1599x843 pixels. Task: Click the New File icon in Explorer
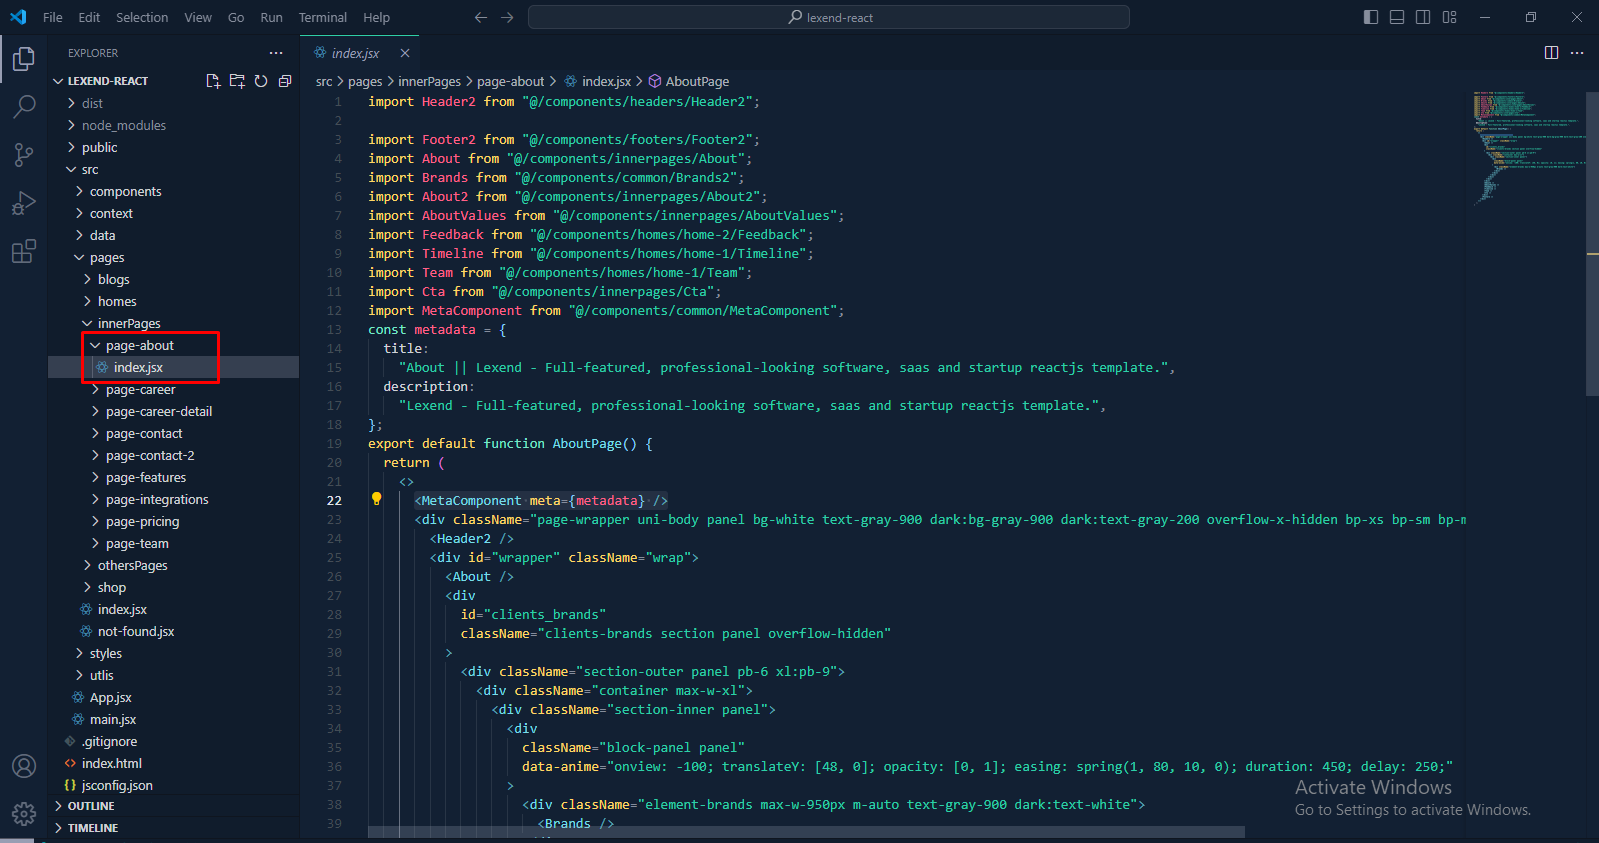pos(213,81)
